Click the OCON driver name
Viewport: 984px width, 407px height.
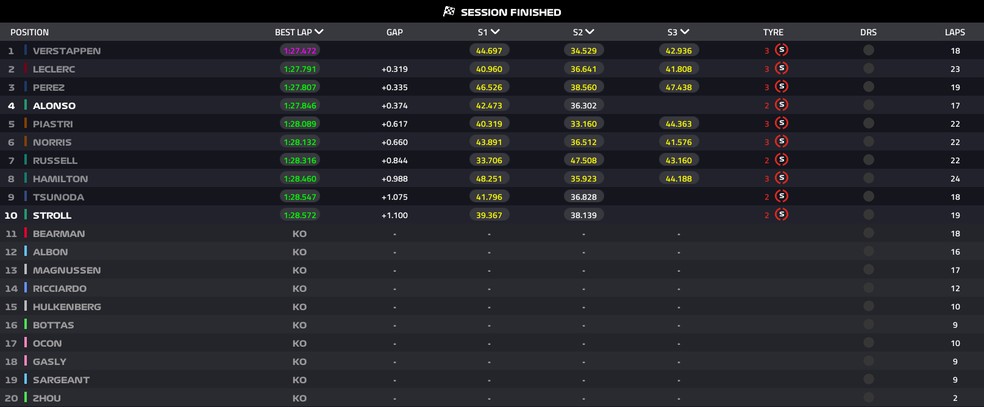coord(47,343)
